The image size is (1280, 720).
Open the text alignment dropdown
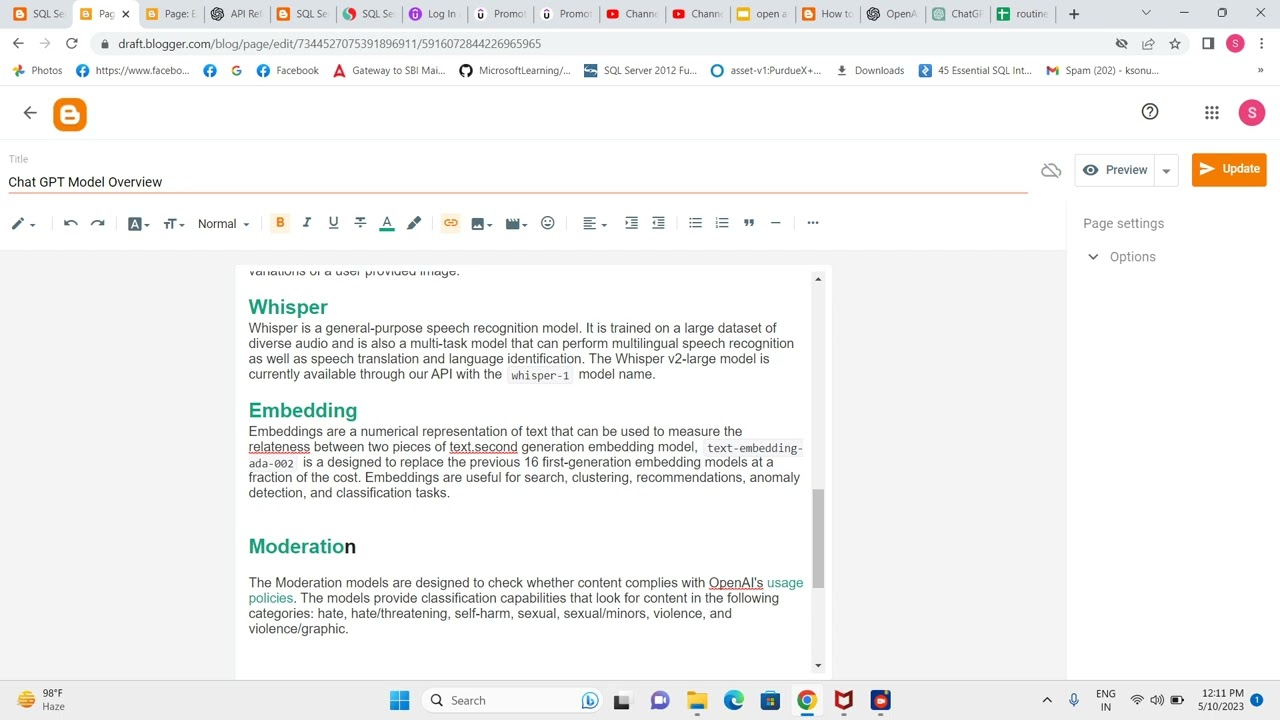[595, 223]
